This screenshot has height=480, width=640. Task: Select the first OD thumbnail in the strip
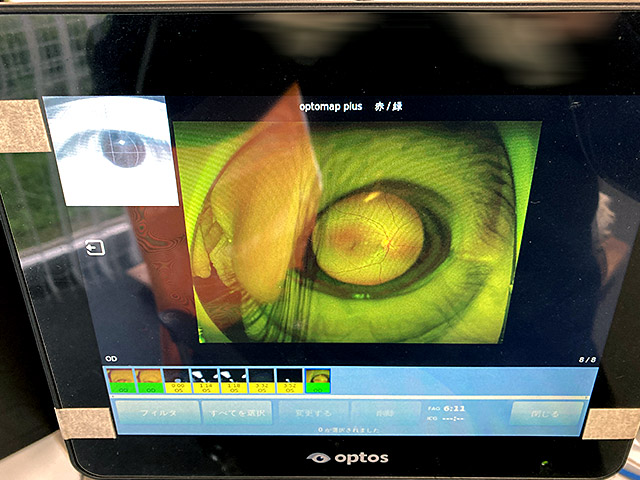(121, 381)
